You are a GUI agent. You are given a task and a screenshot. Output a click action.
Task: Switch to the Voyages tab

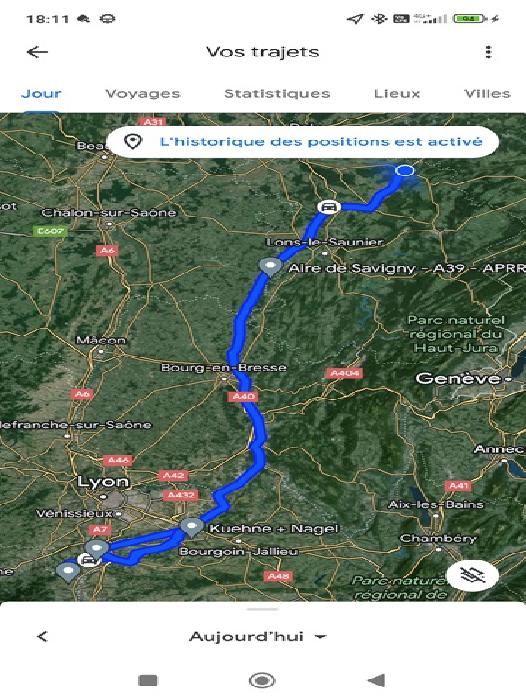[142, 93]
